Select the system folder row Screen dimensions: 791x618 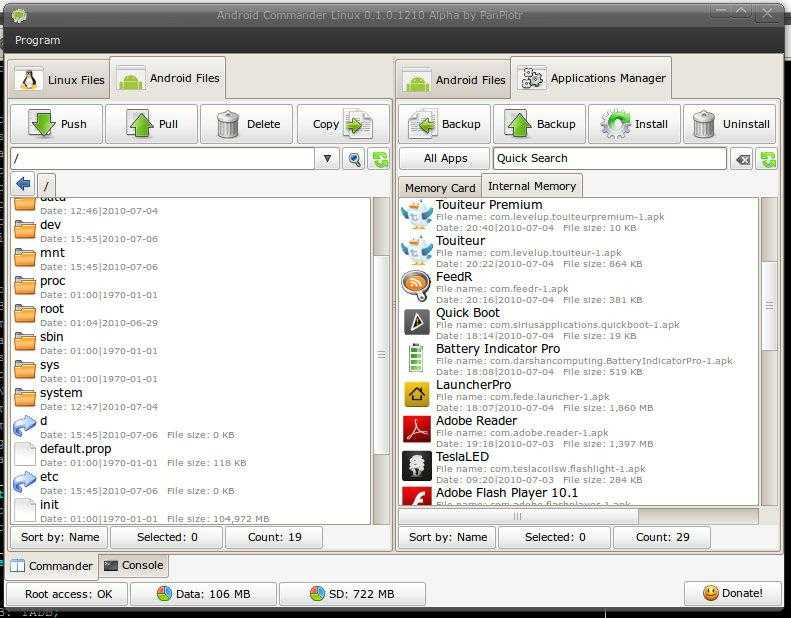click(191, 399)
